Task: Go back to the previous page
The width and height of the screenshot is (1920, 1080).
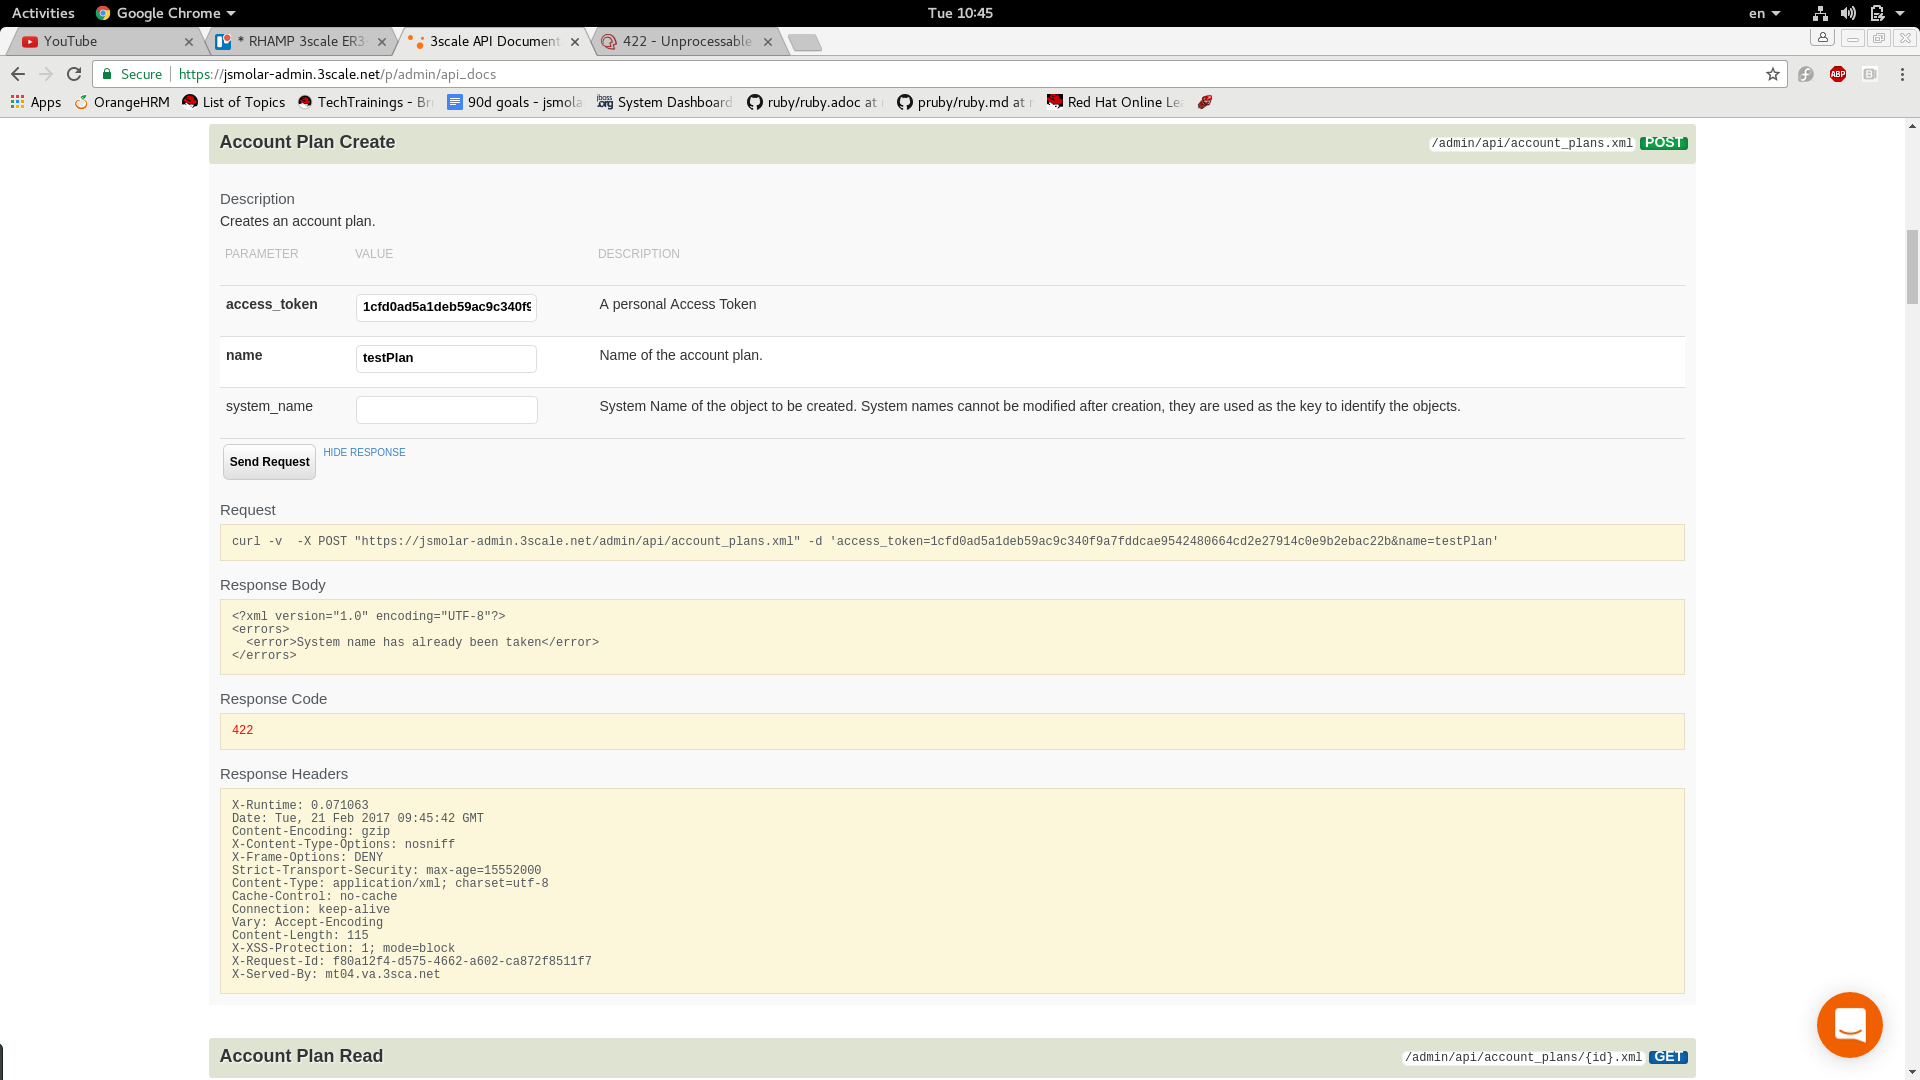Action: pos(18,74)
